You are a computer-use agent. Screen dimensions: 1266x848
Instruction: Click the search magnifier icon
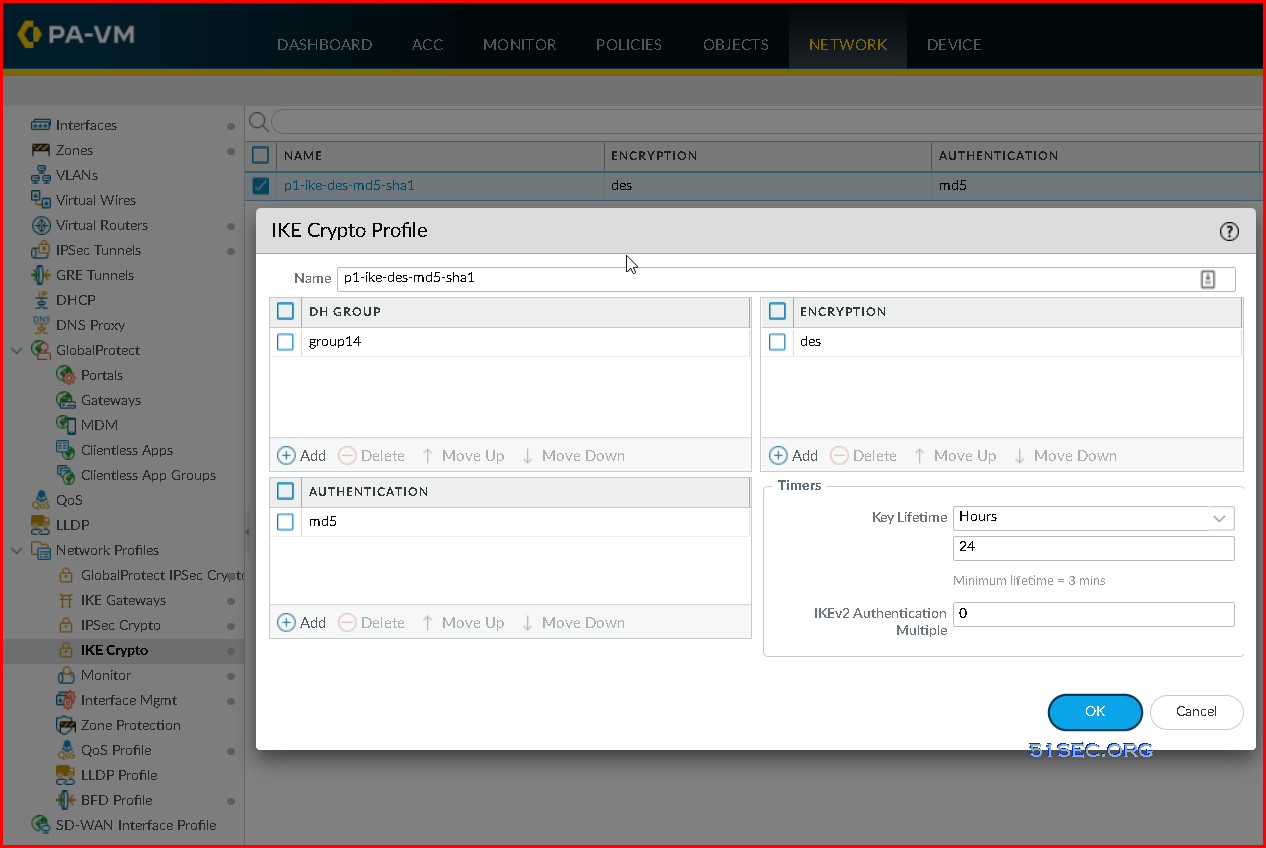coord(258,122)
